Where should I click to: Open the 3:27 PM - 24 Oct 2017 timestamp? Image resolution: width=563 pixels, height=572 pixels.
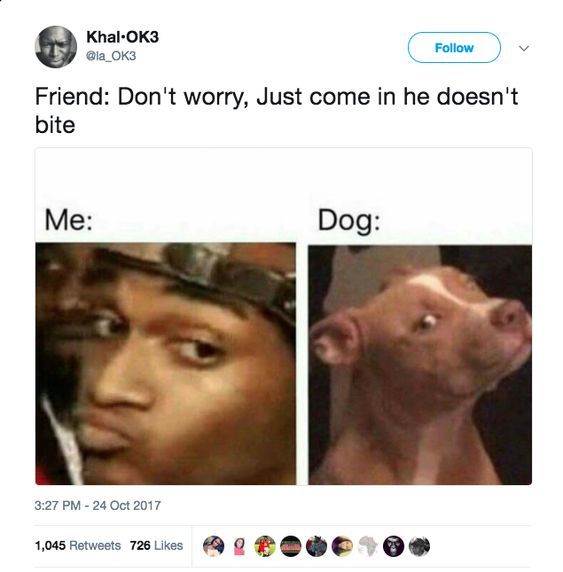point(98,505)
